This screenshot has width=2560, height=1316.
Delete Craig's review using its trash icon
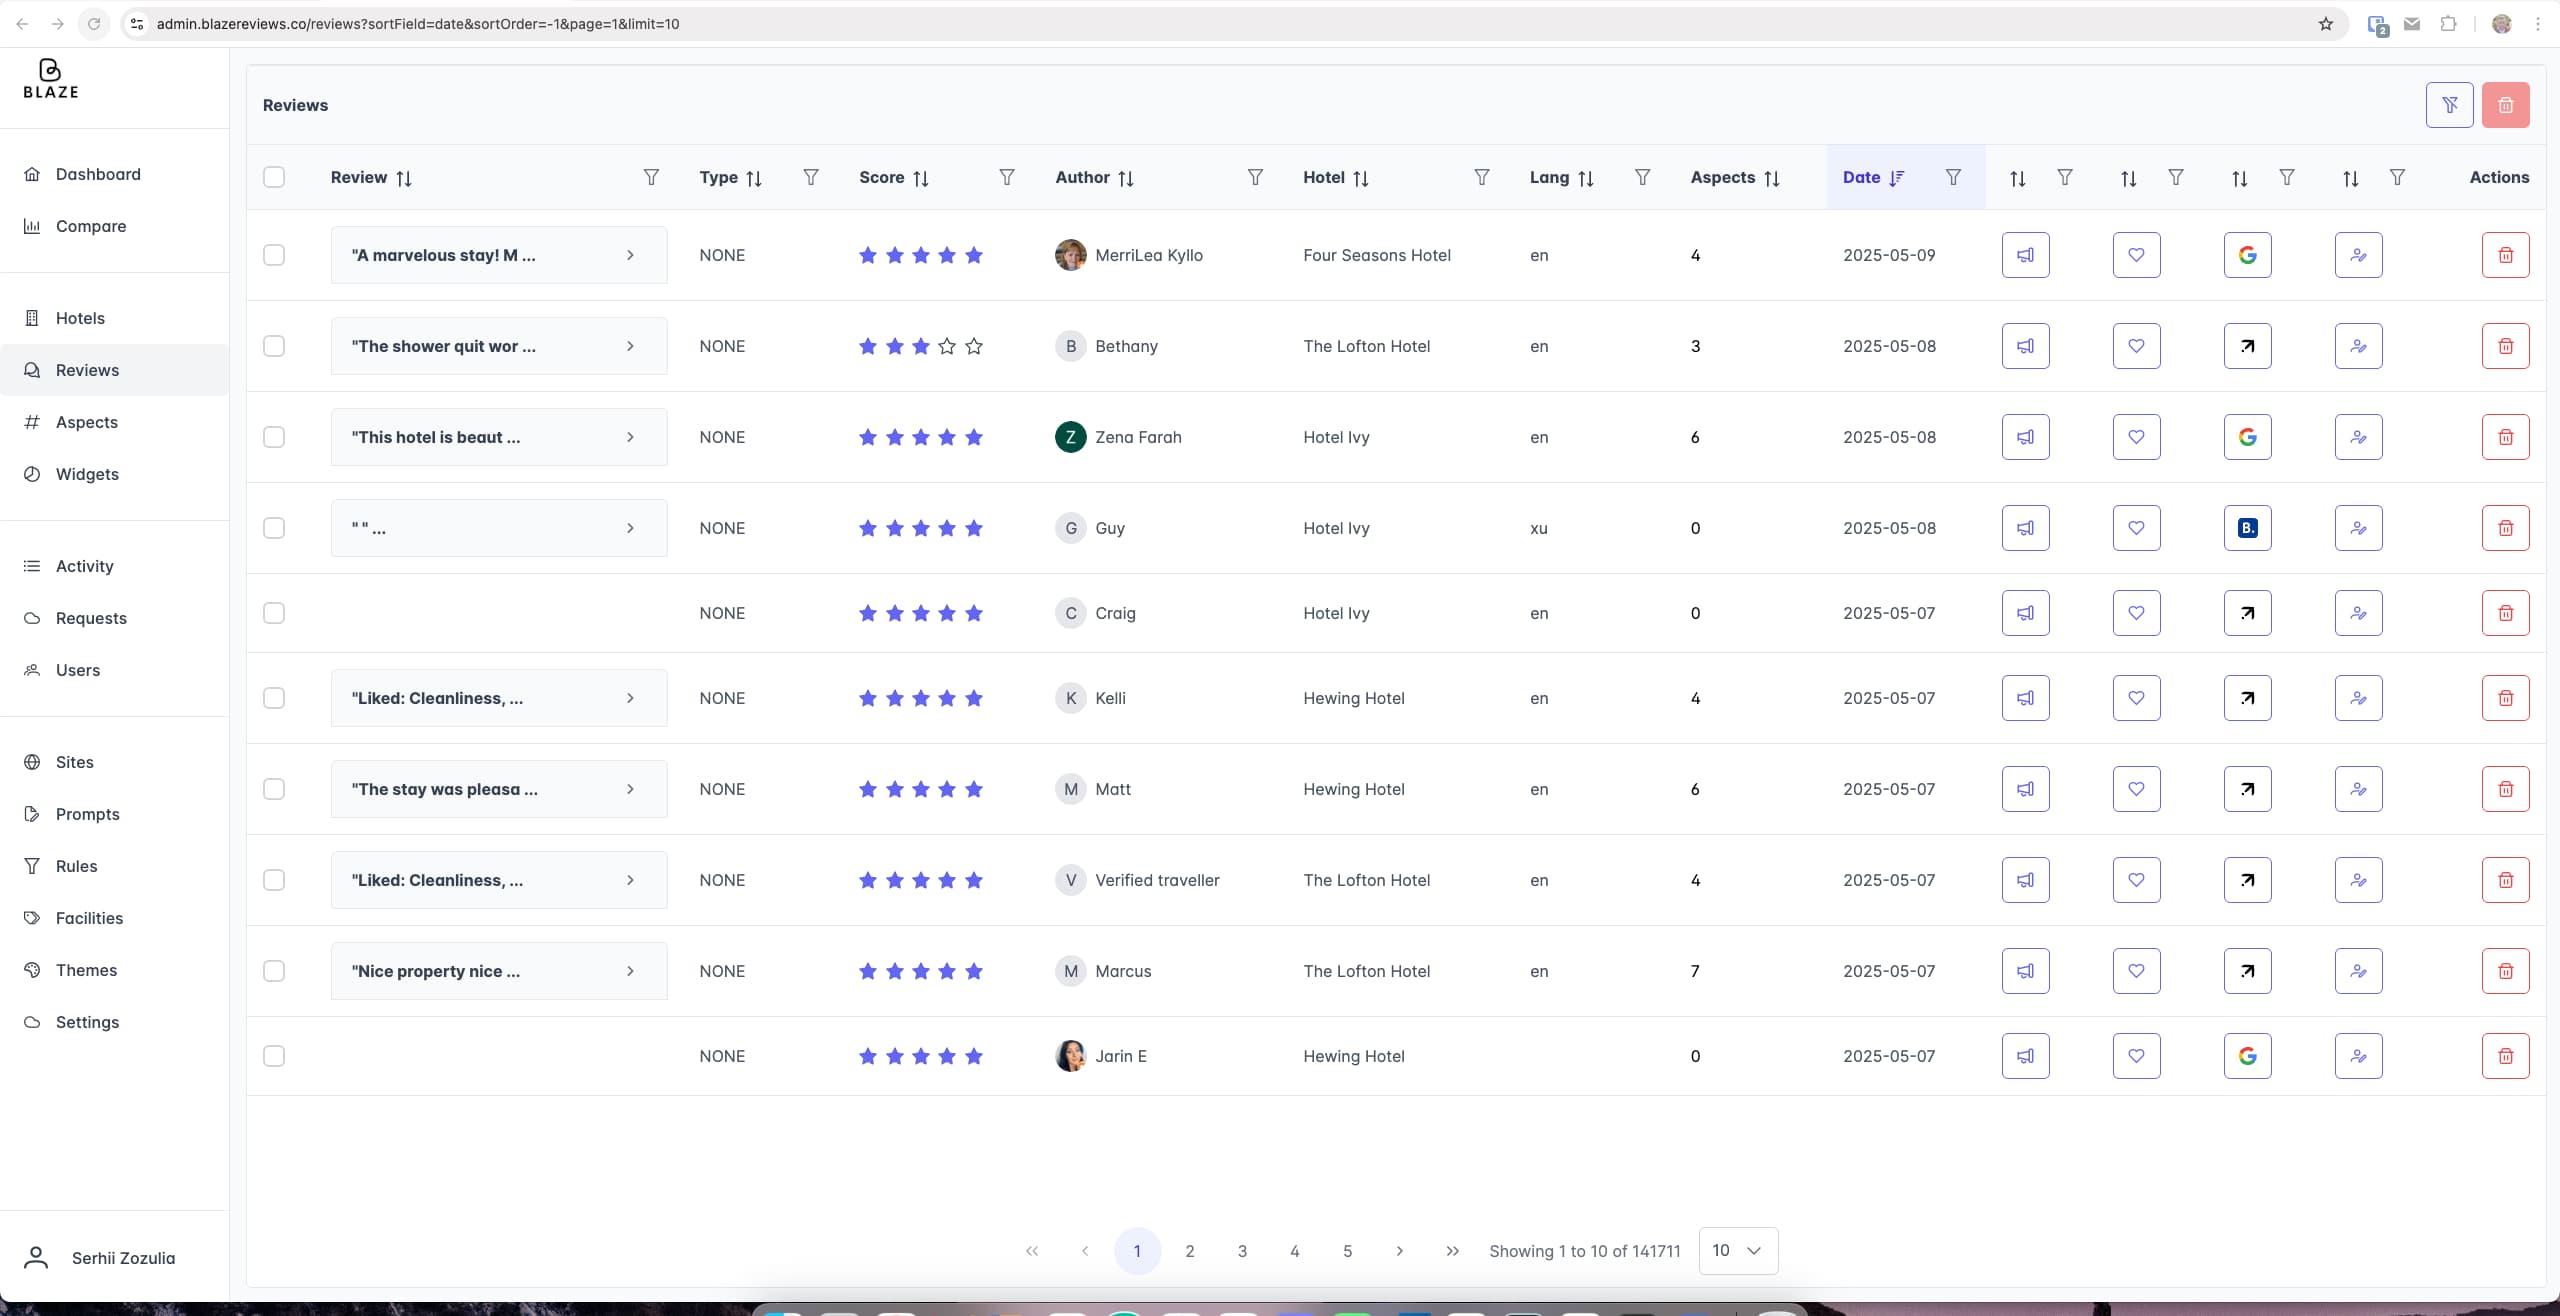[x=2505, y=613]
